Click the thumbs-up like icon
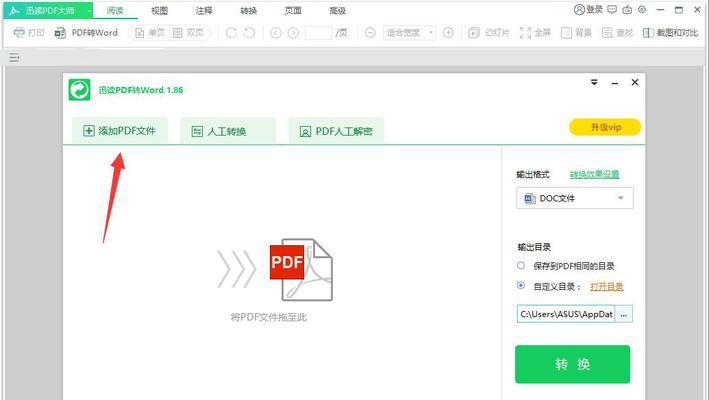This screenshot has width=709, height=400. 627,9
